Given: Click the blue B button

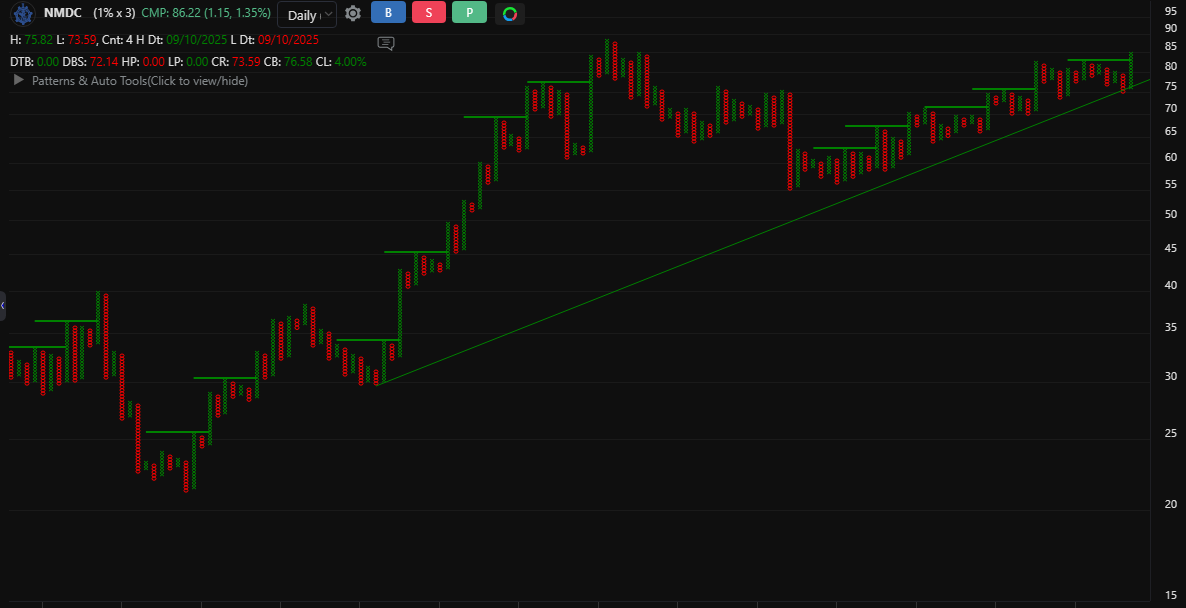Looking at the screenshot, I should [388, 13].
